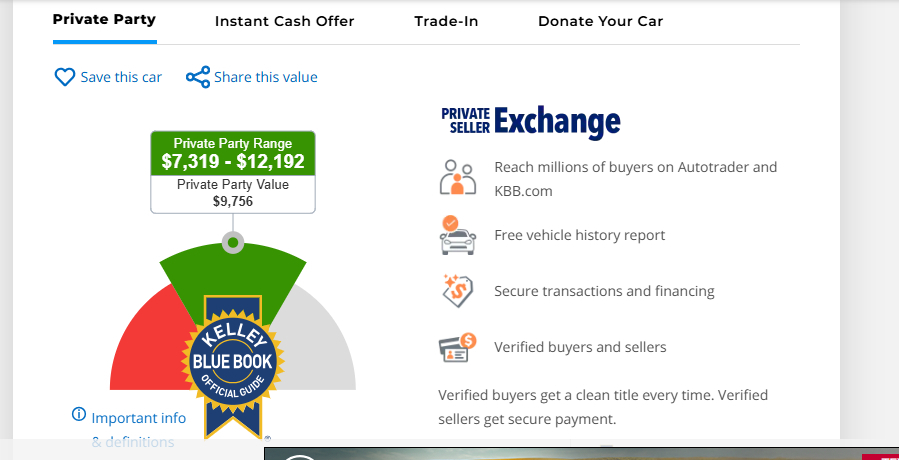Image resolution: width=899 pixels, height=460 pixels.
Task: Click the verified ID card icon
Action: [458, 347]
